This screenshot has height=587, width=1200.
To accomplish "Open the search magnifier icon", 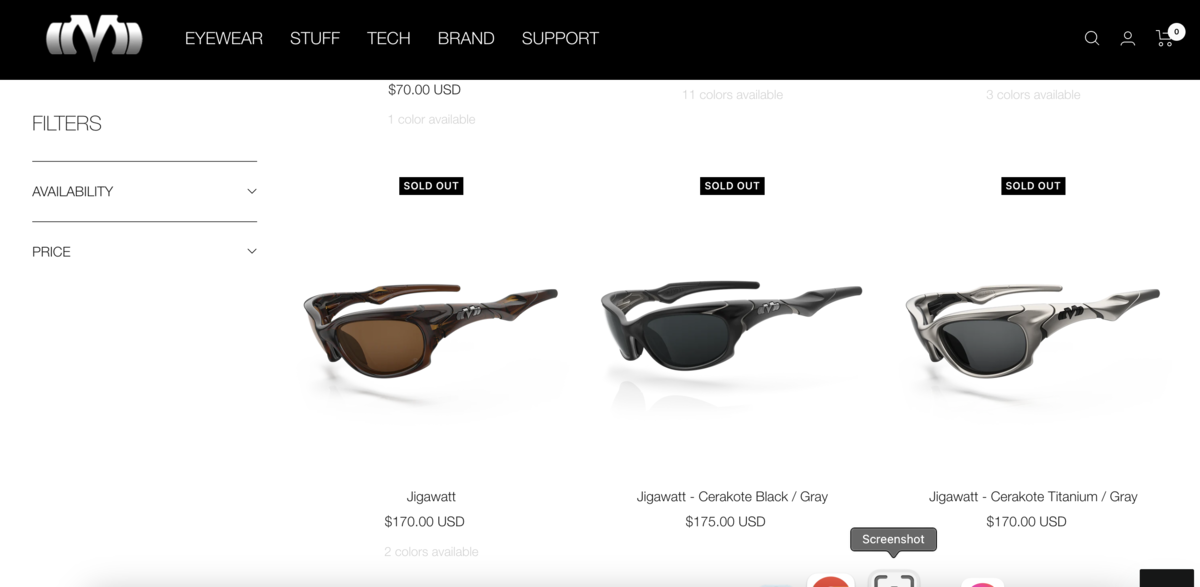I will 1092,38.
